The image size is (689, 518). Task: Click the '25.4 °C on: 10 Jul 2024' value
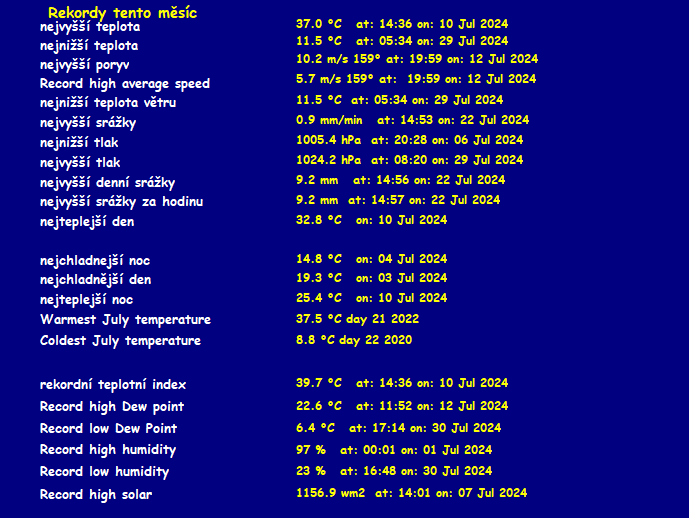371,298
